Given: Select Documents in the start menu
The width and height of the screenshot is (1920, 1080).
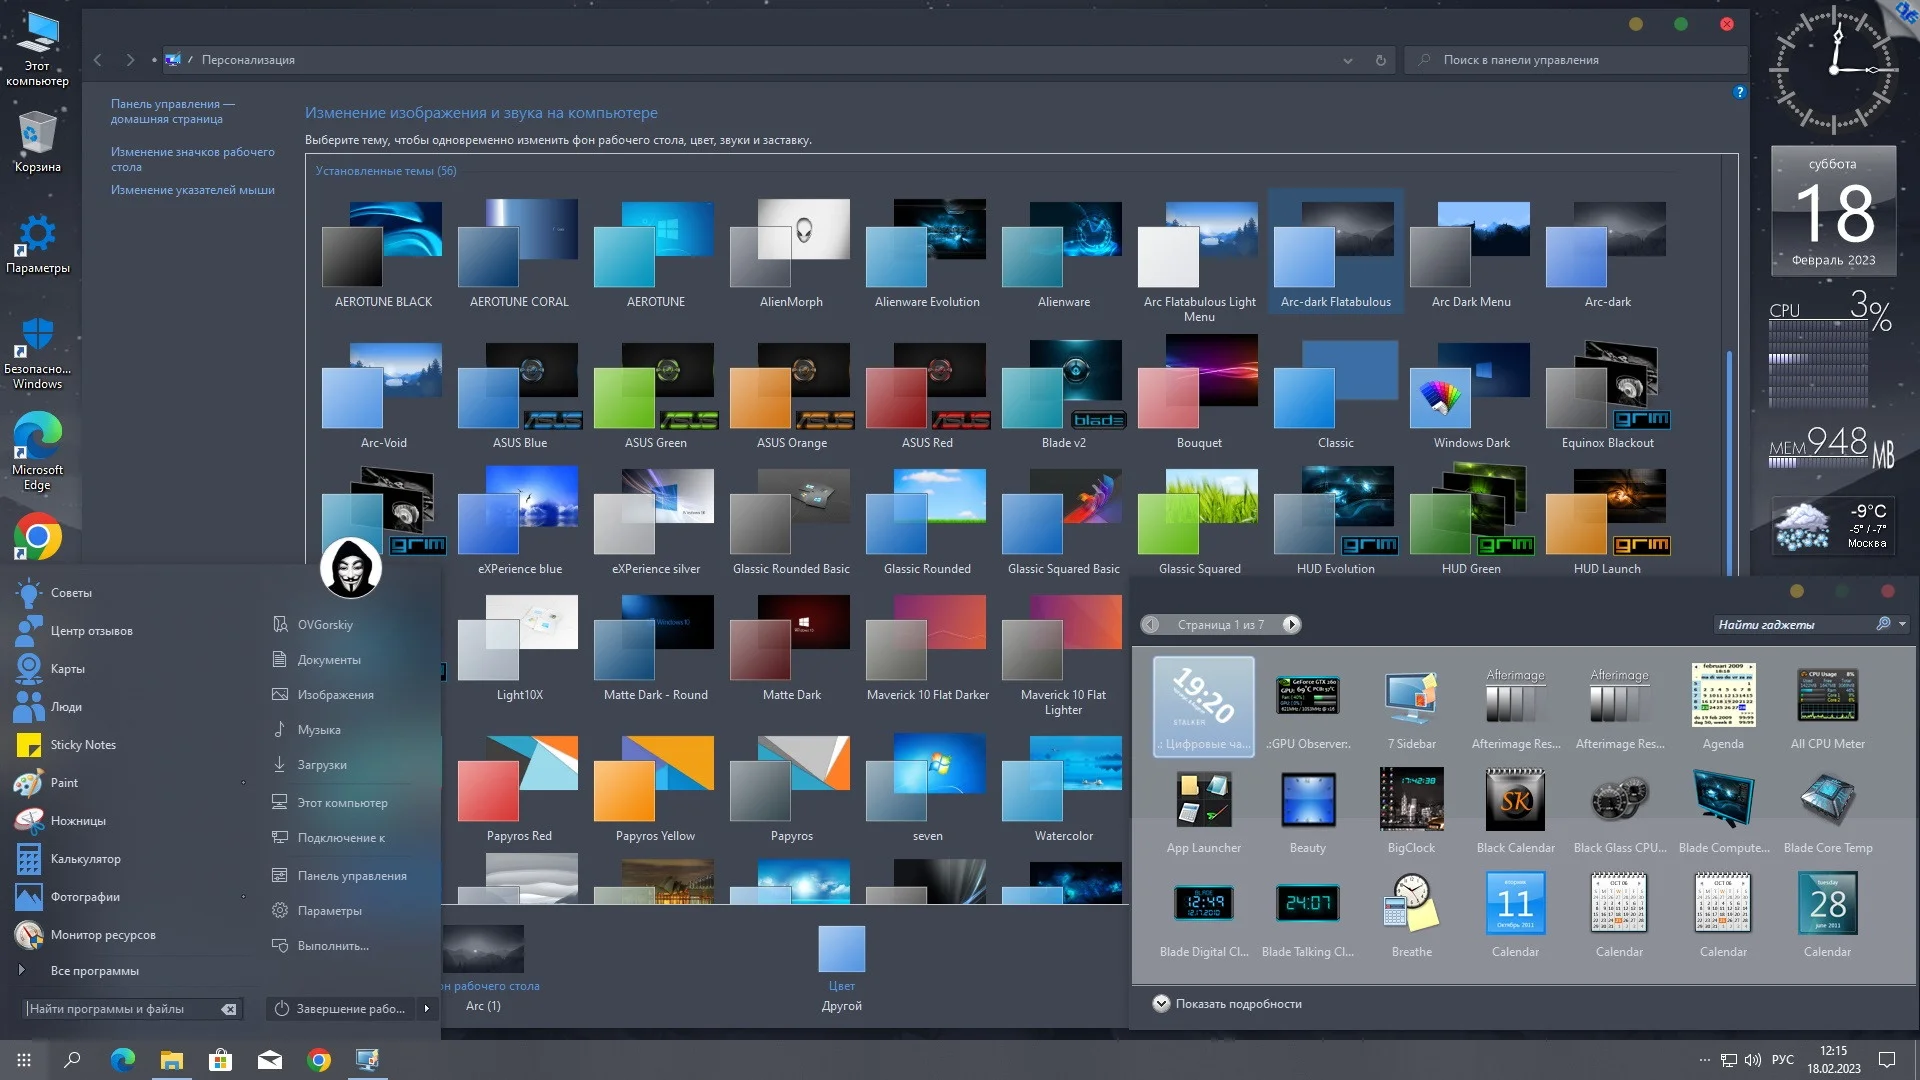Looking at the screenshot, I should [328, 660].
